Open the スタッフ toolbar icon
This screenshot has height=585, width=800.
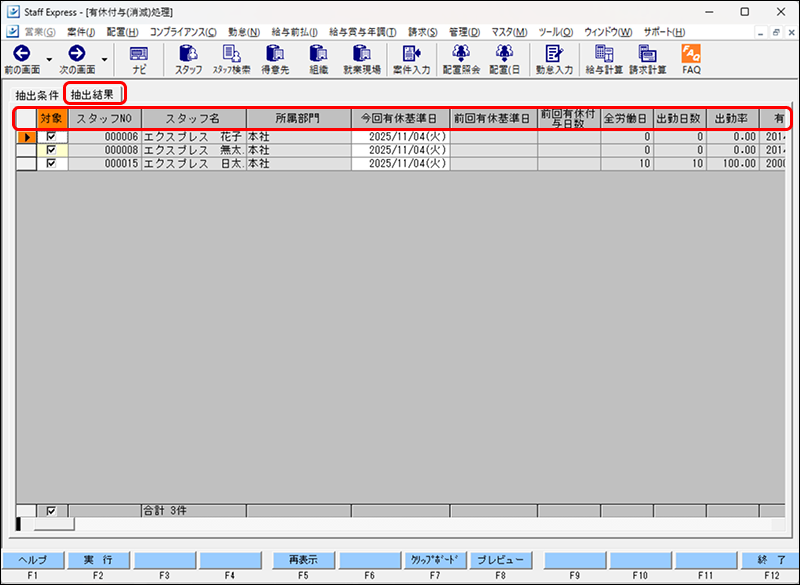(188, 59)
